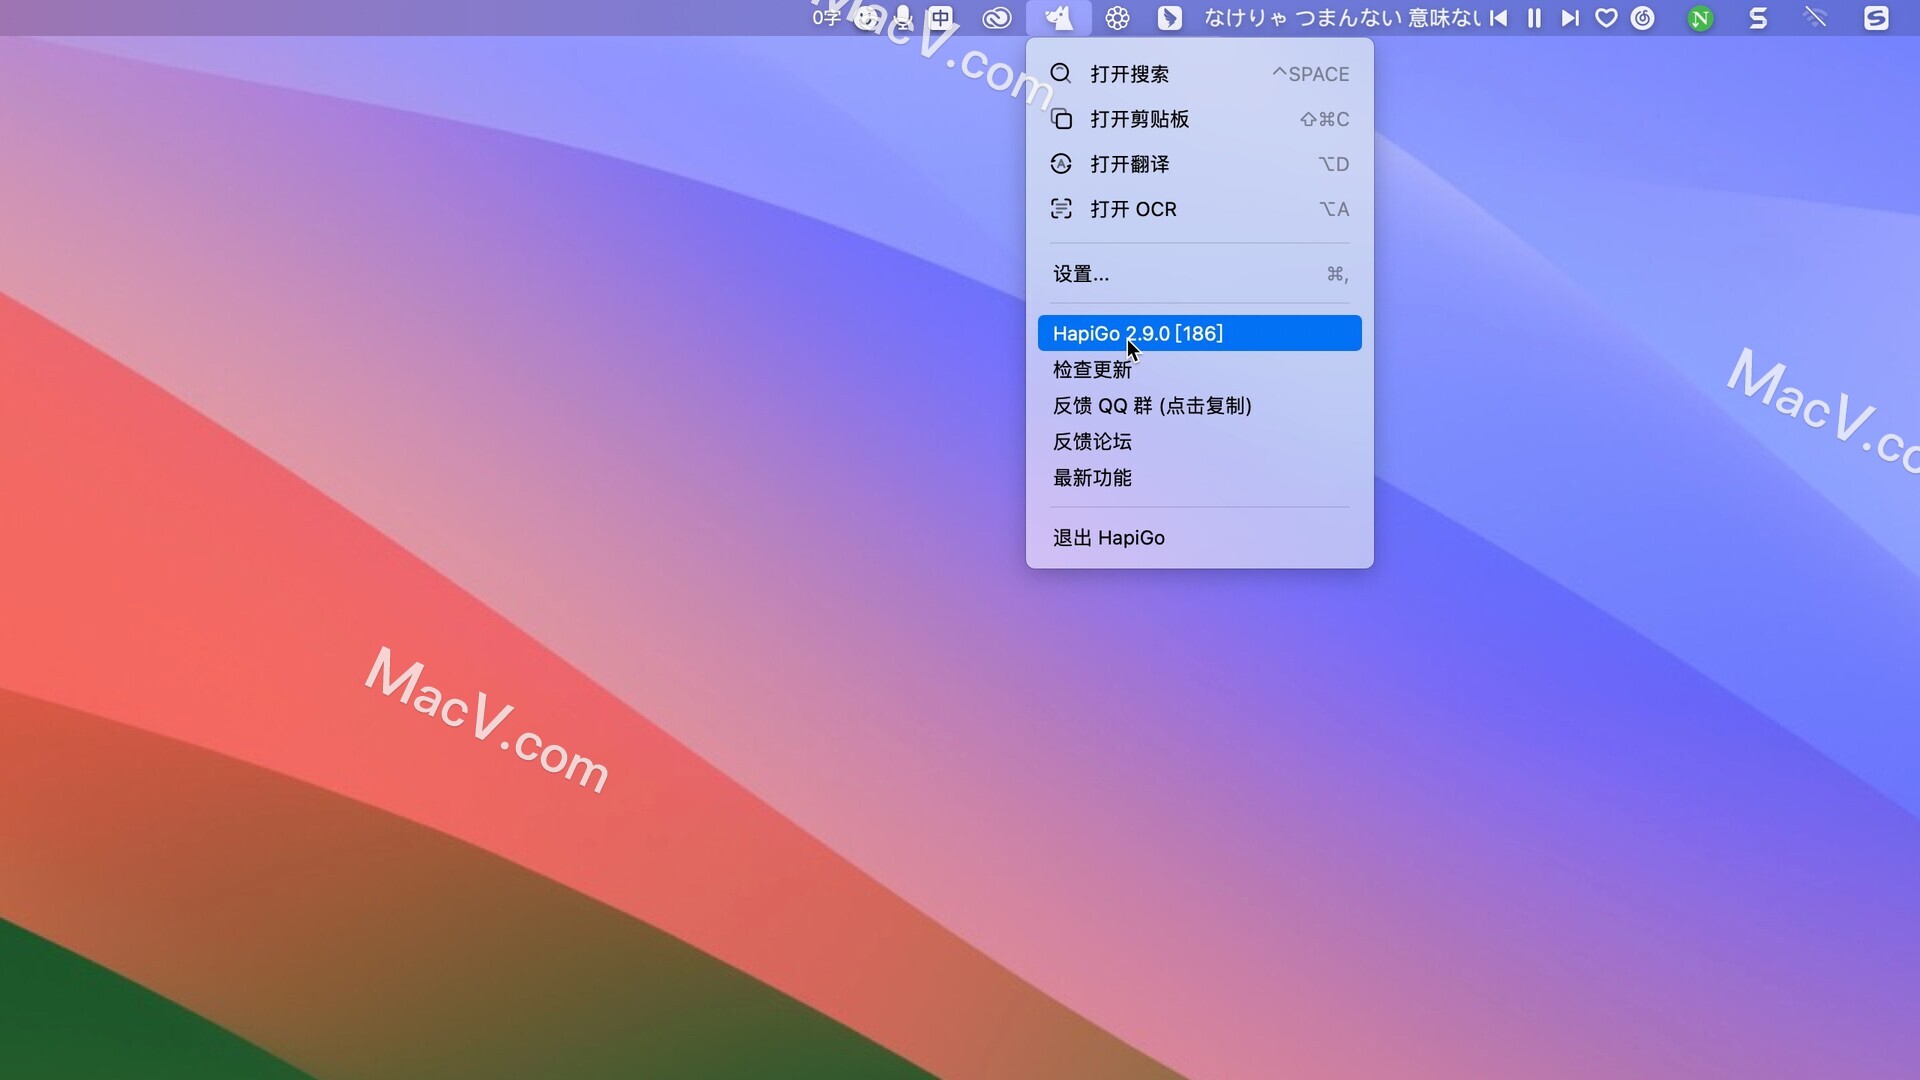
Task: Click the HapiGo dog icon in menu bar
Action: point(1058,18)
